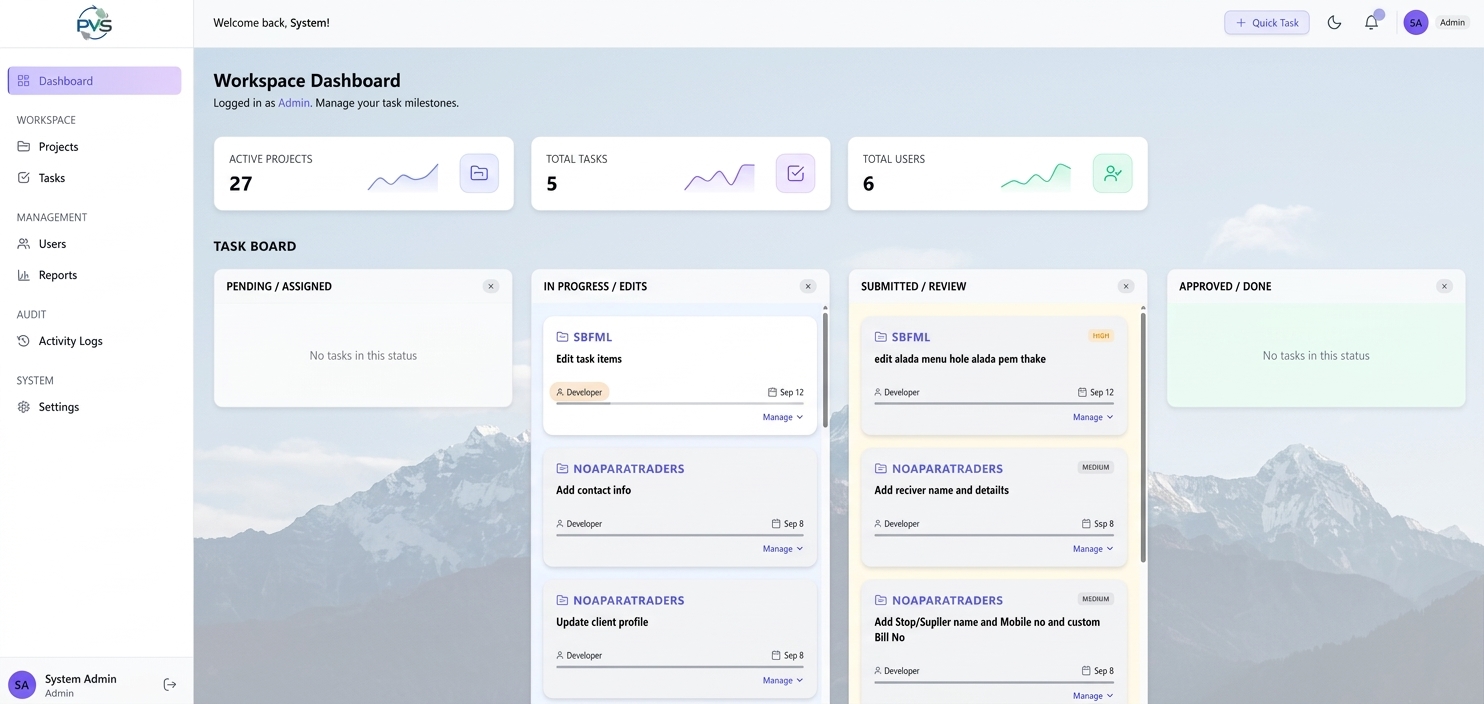This screenshot has height=704, width=1484.
Task: Open SBFML project on Edit task items card
Action: [593, 337]
